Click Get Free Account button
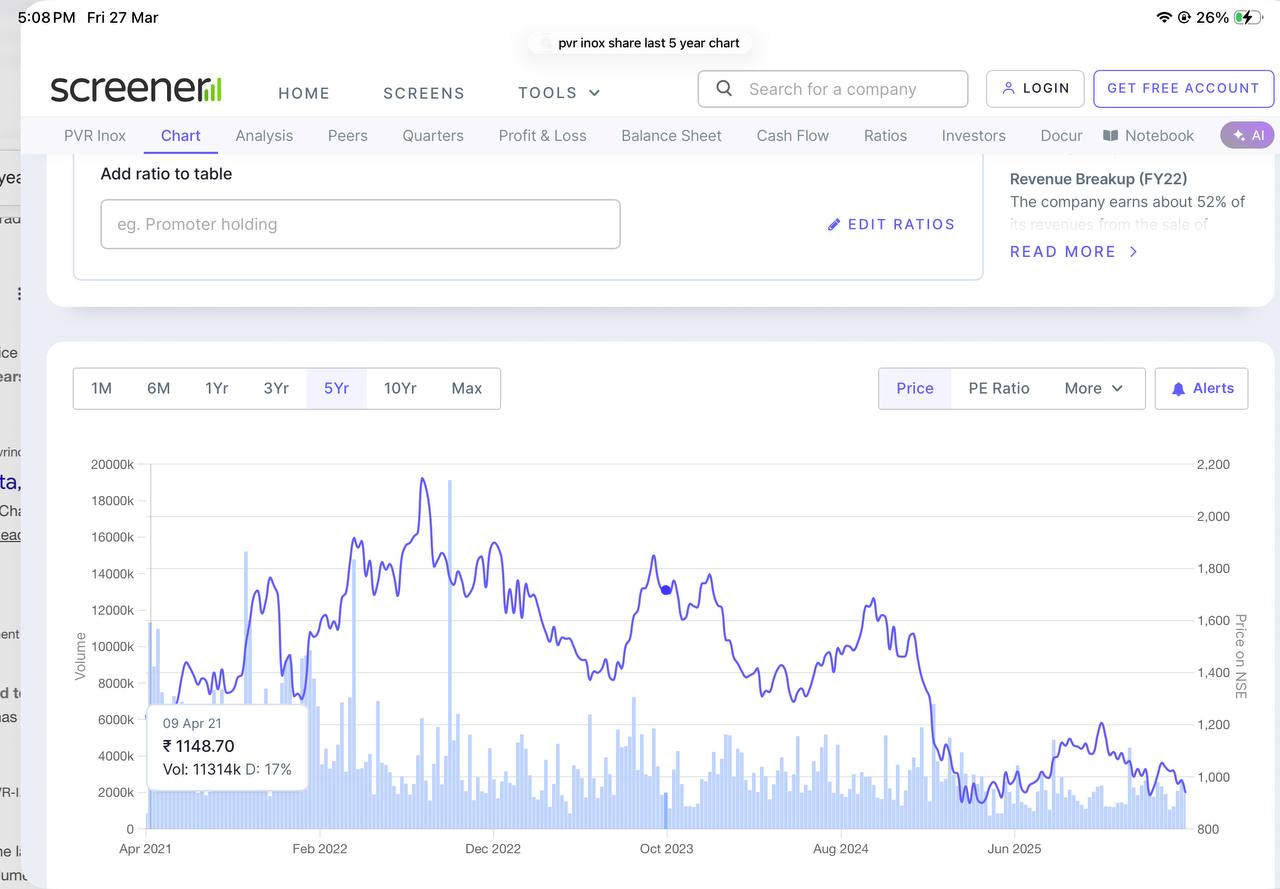The width and height of the screenshot is (1280, 889). point(1183,88)
